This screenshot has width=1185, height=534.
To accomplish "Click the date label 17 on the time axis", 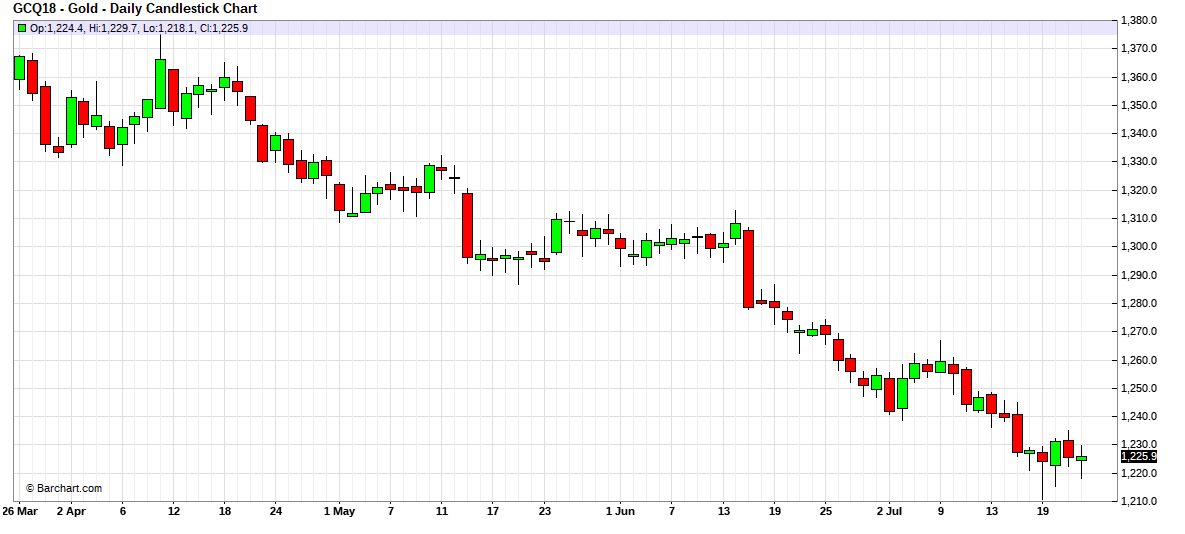I will [x=493, y=511].
